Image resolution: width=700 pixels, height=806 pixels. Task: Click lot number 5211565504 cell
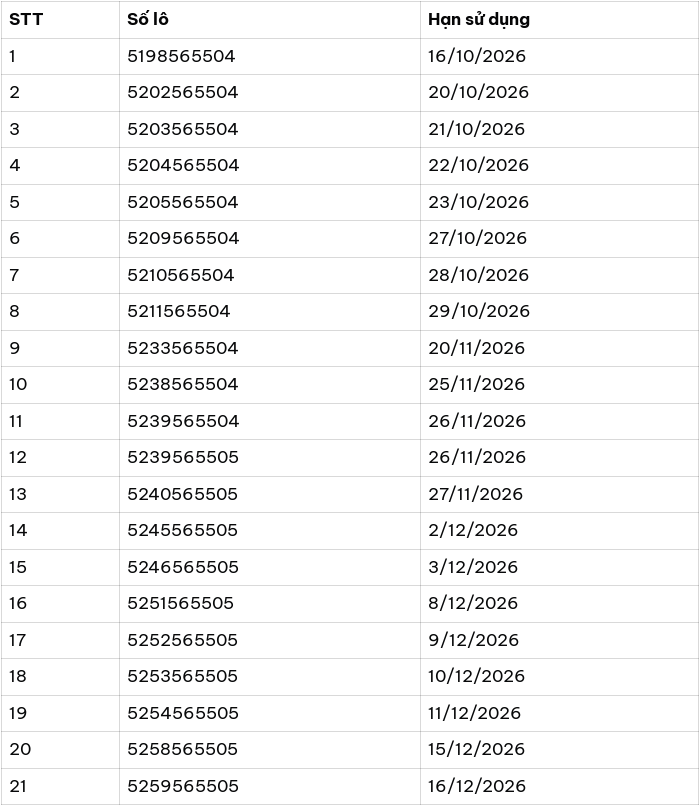[x=179, y=311]
